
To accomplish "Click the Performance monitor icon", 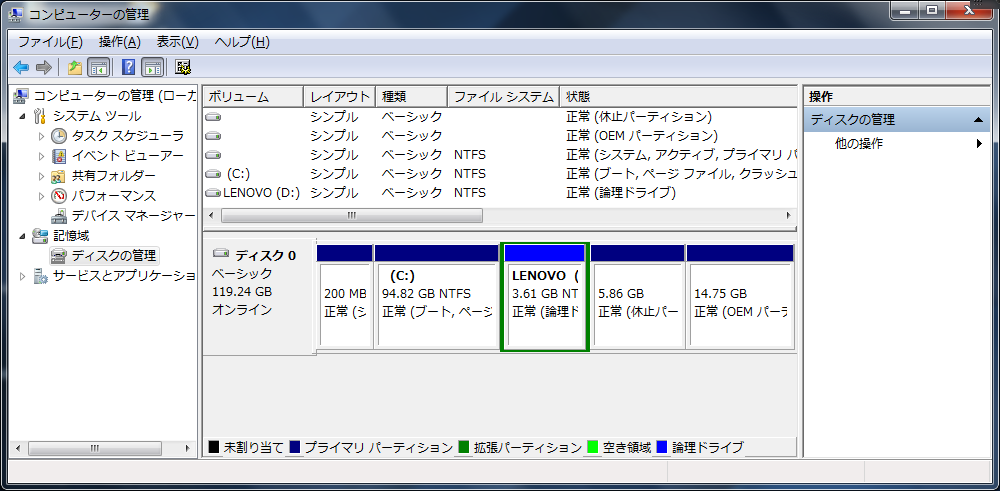I will click(59, 195).
